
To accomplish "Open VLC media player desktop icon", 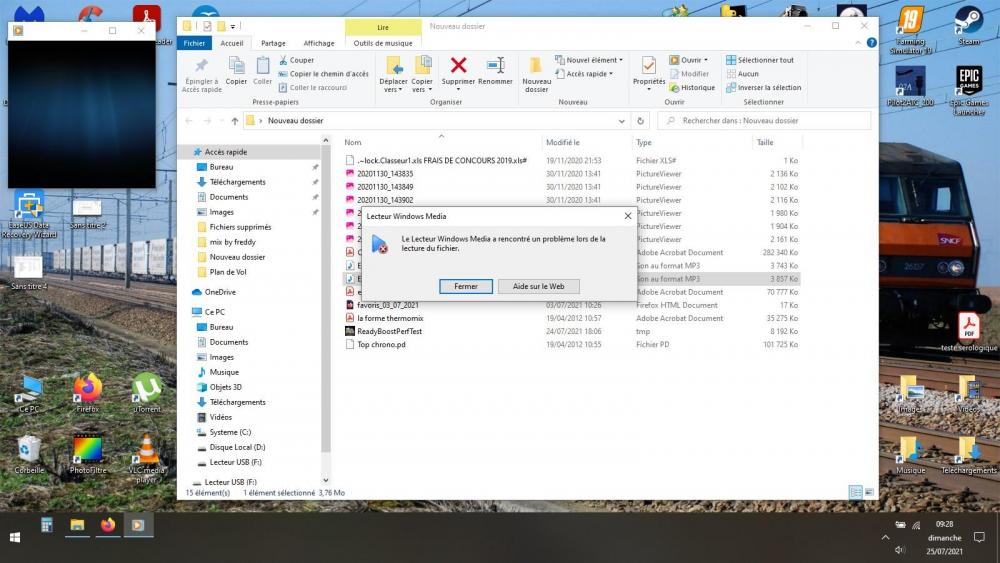I will (147, 450).
